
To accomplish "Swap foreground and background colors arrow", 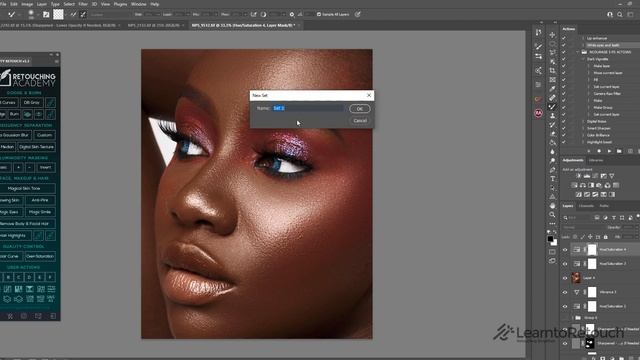I will pos(555,232).
